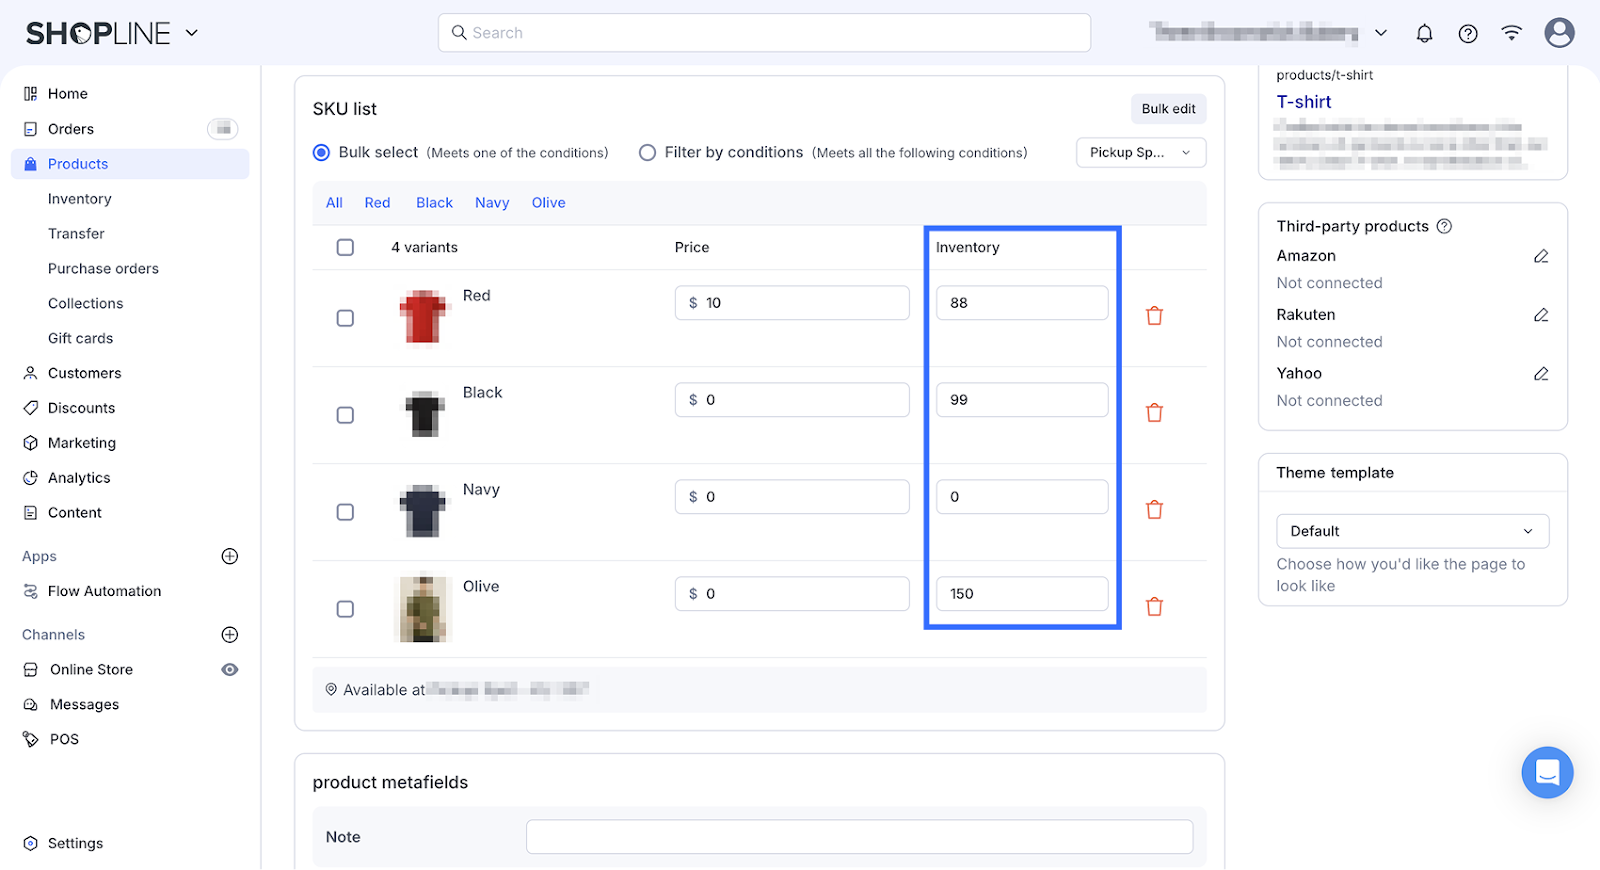Image resolution: width=1600 pixels, height=870 pixels.
Task: Open the Pickup Sp... location dropdown
Action: 1140,153
